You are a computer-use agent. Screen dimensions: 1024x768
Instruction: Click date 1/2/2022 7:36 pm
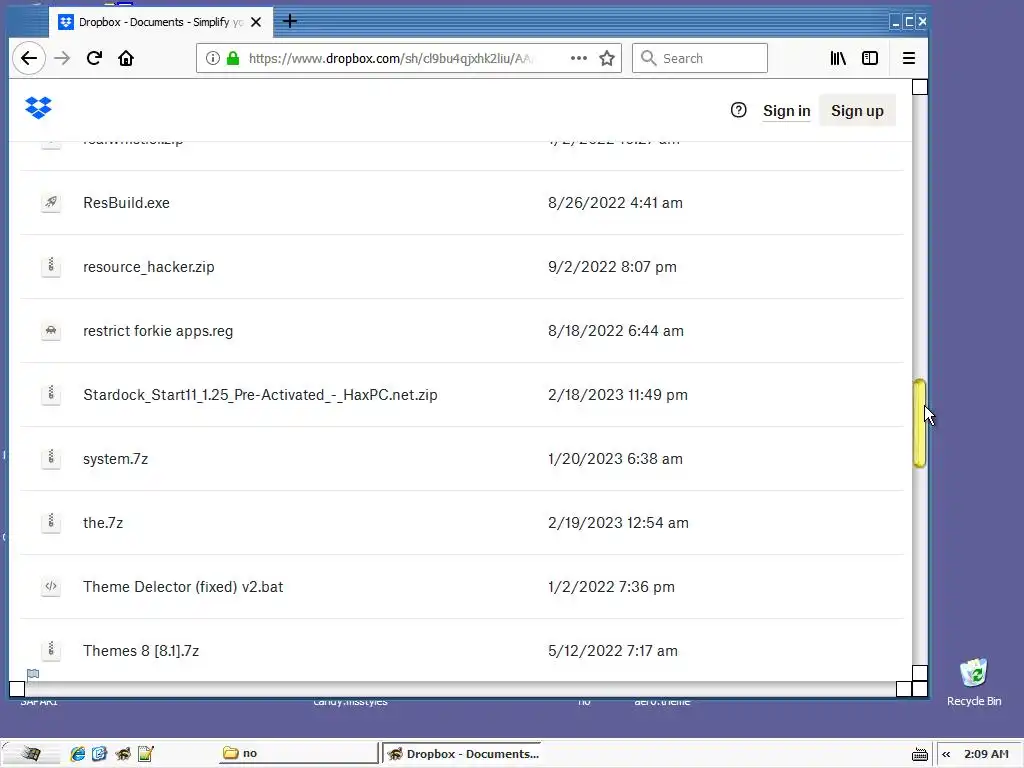pyautogui.click(x=611, y=587)
